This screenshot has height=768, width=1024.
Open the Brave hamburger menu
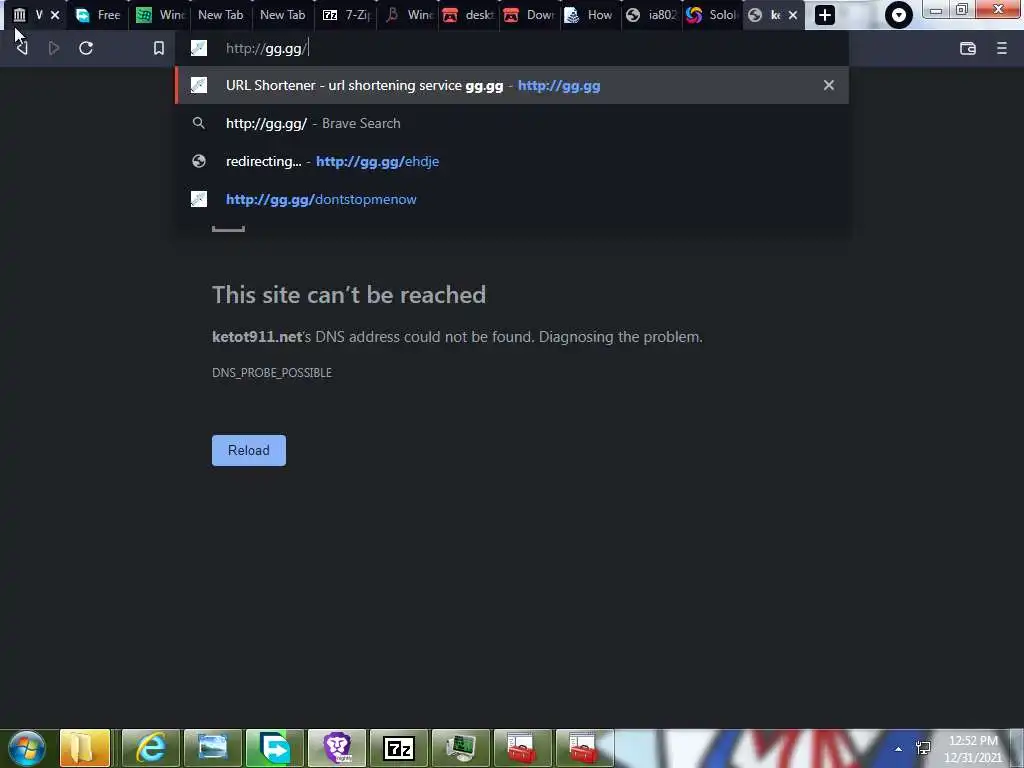[x=1002, y=48]
